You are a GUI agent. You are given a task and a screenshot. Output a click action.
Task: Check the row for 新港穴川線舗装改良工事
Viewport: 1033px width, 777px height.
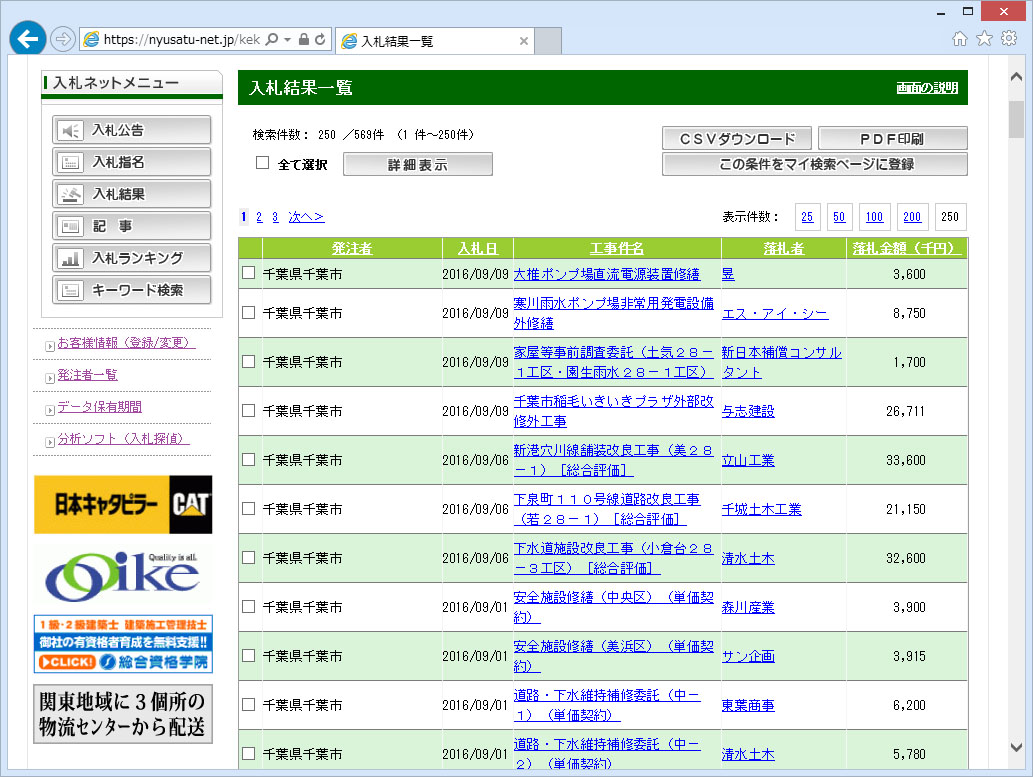coord(248,459)
